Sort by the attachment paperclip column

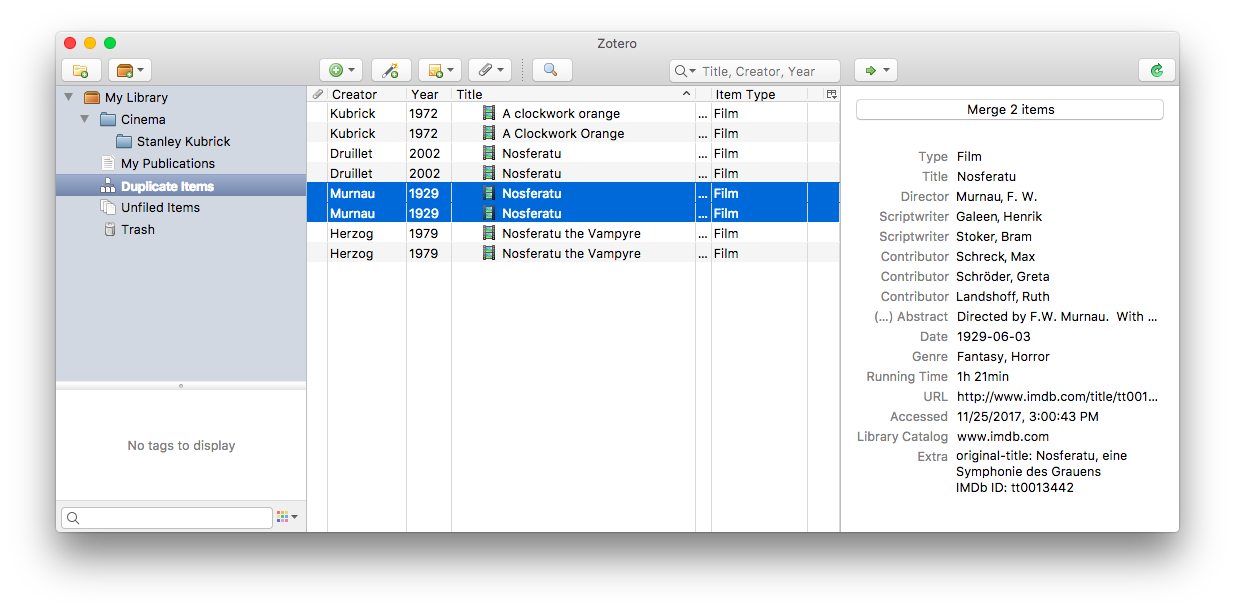point(317,94)
